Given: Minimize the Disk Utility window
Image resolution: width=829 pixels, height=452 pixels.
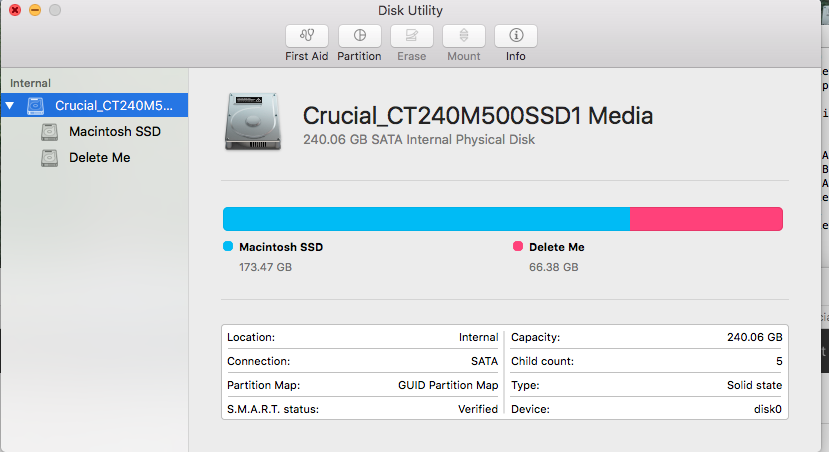Looking at the screenshot, I should [x=35, y=10].
